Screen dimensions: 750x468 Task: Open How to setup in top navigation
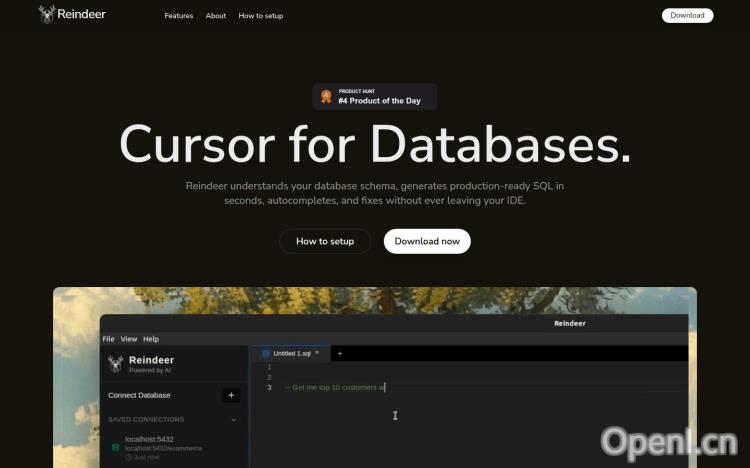click(261, 16)
